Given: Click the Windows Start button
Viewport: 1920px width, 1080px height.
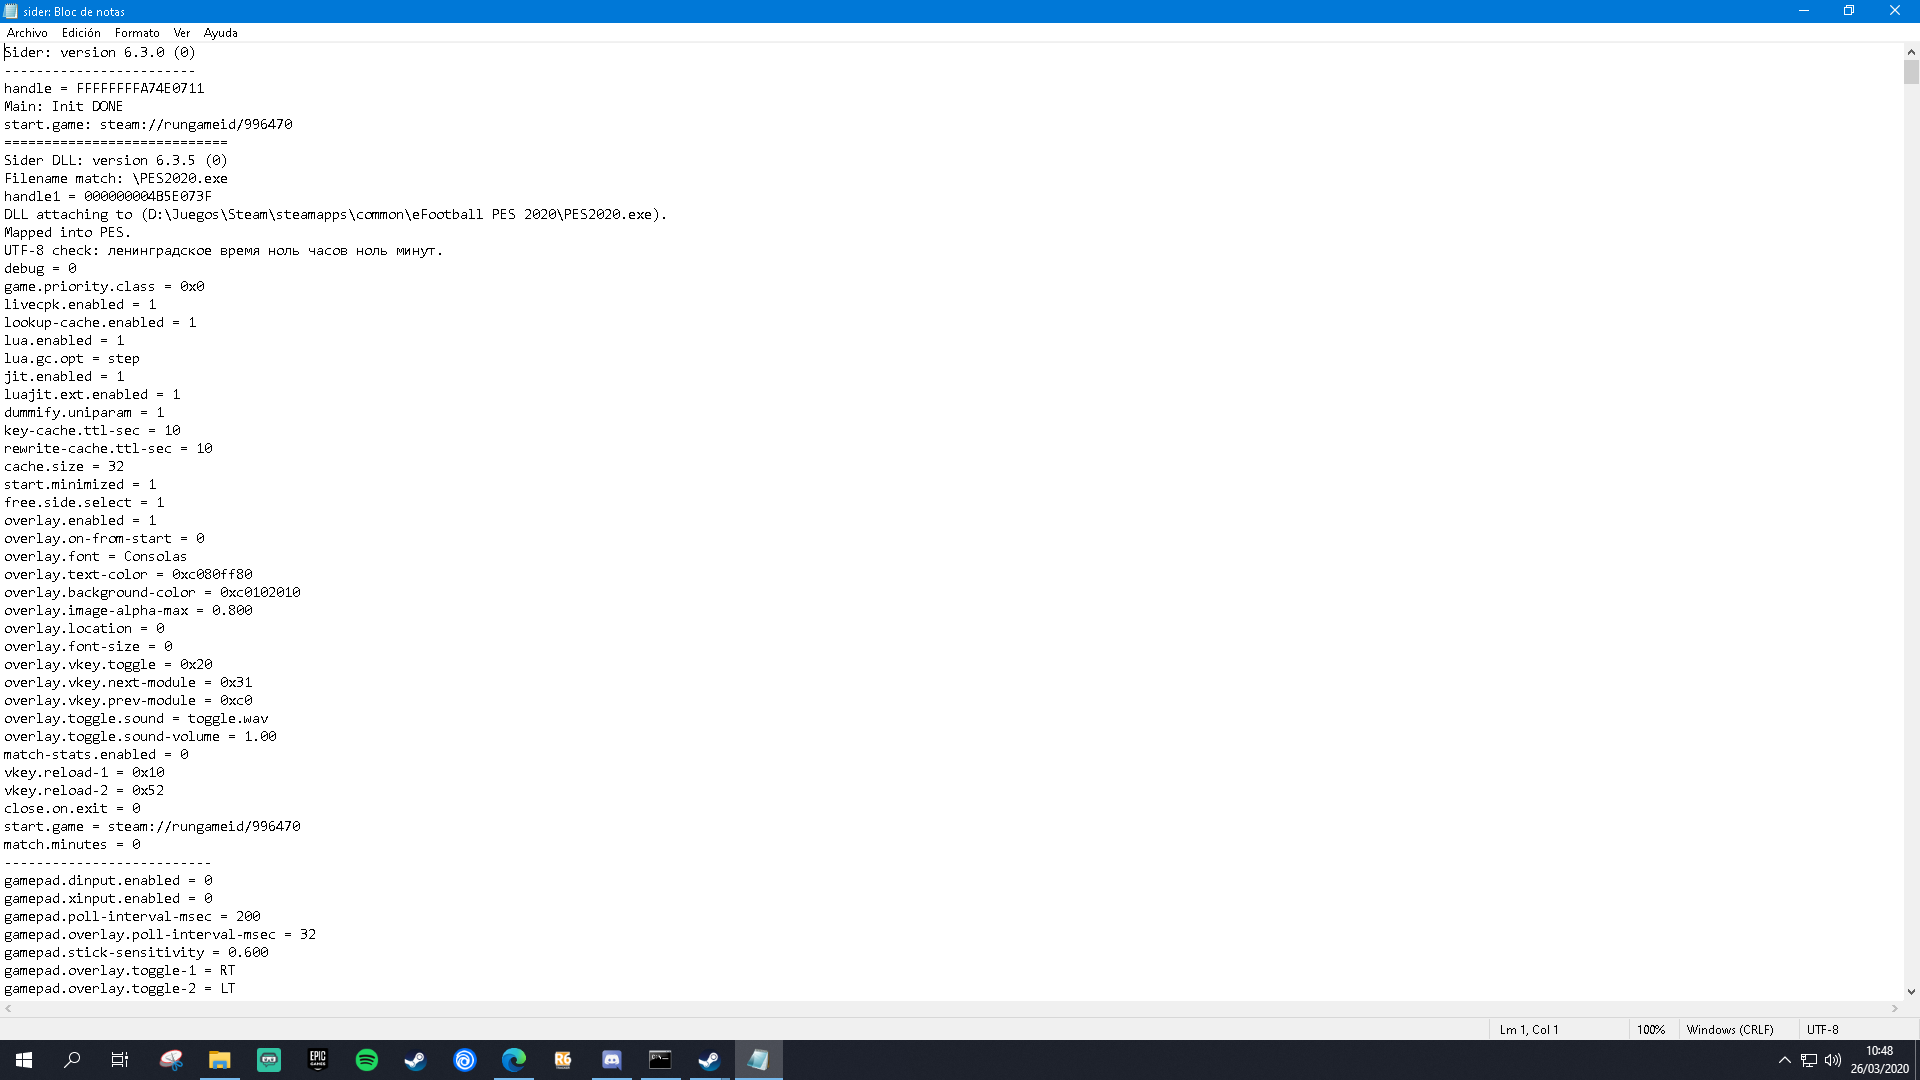Looking at the screenshot, I should tap(24, 1060).
